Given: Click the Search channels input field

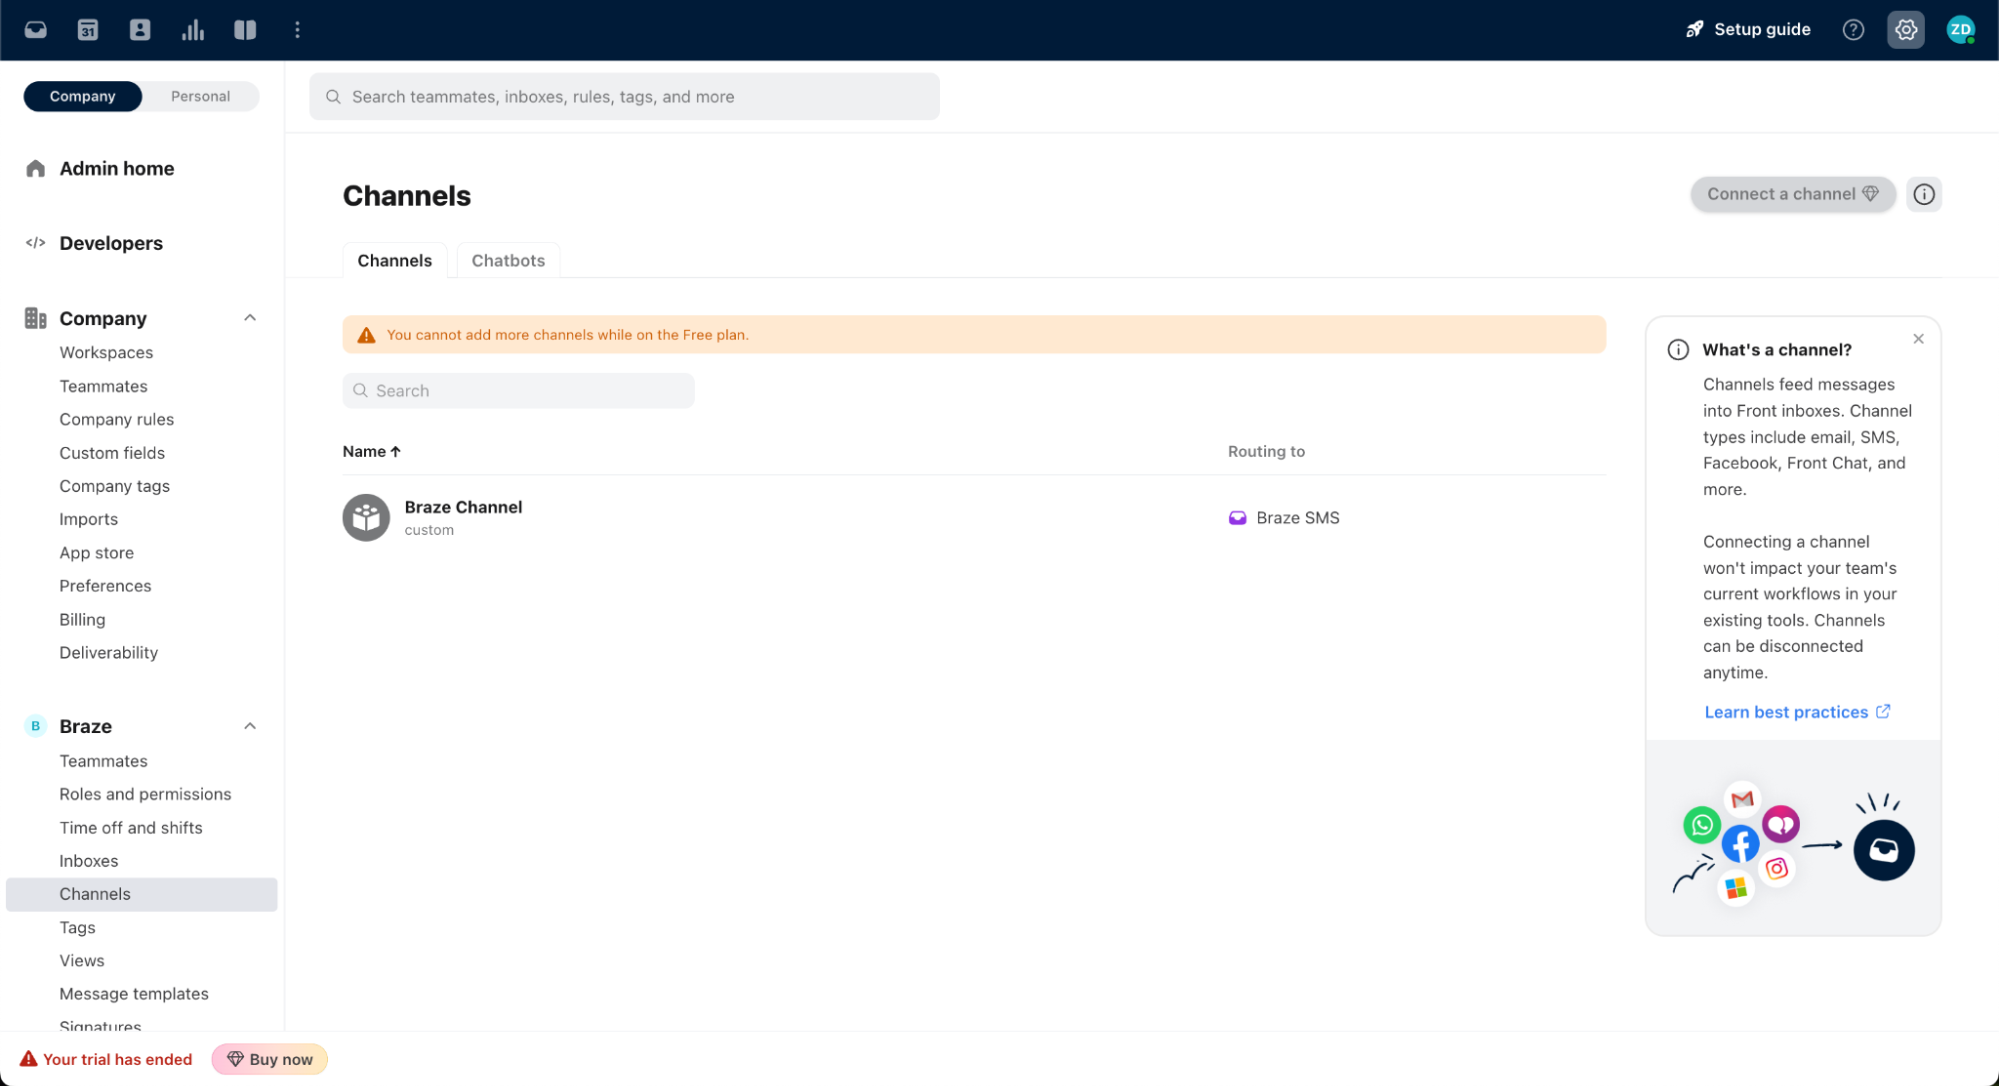Looking at the screenshot, I should click(x=518, y=390).
